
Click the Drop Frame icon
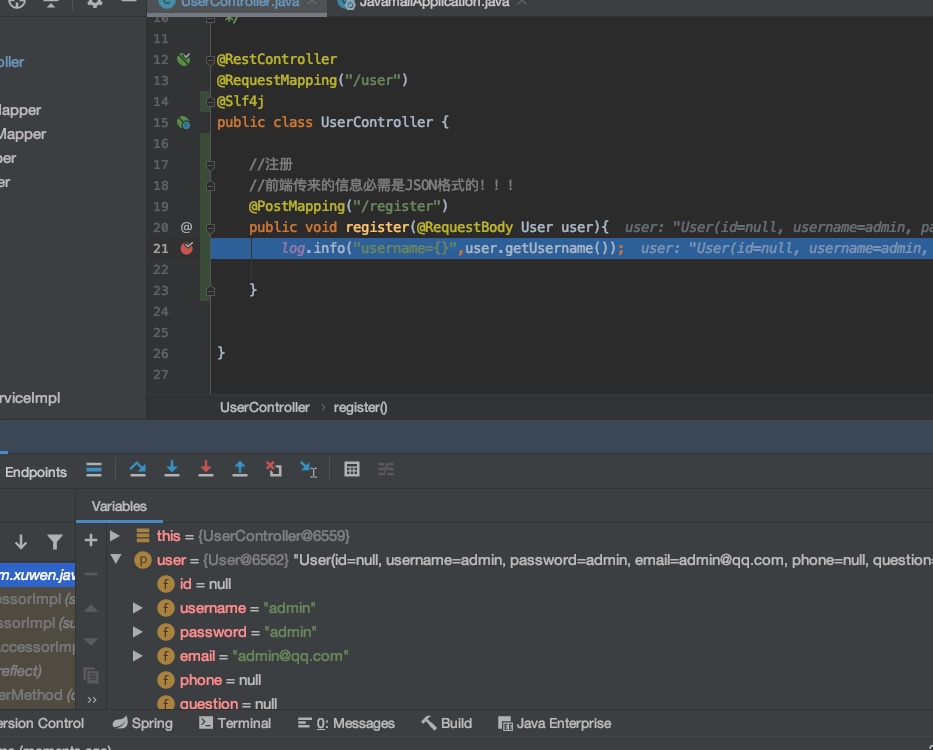pos(274,469)
